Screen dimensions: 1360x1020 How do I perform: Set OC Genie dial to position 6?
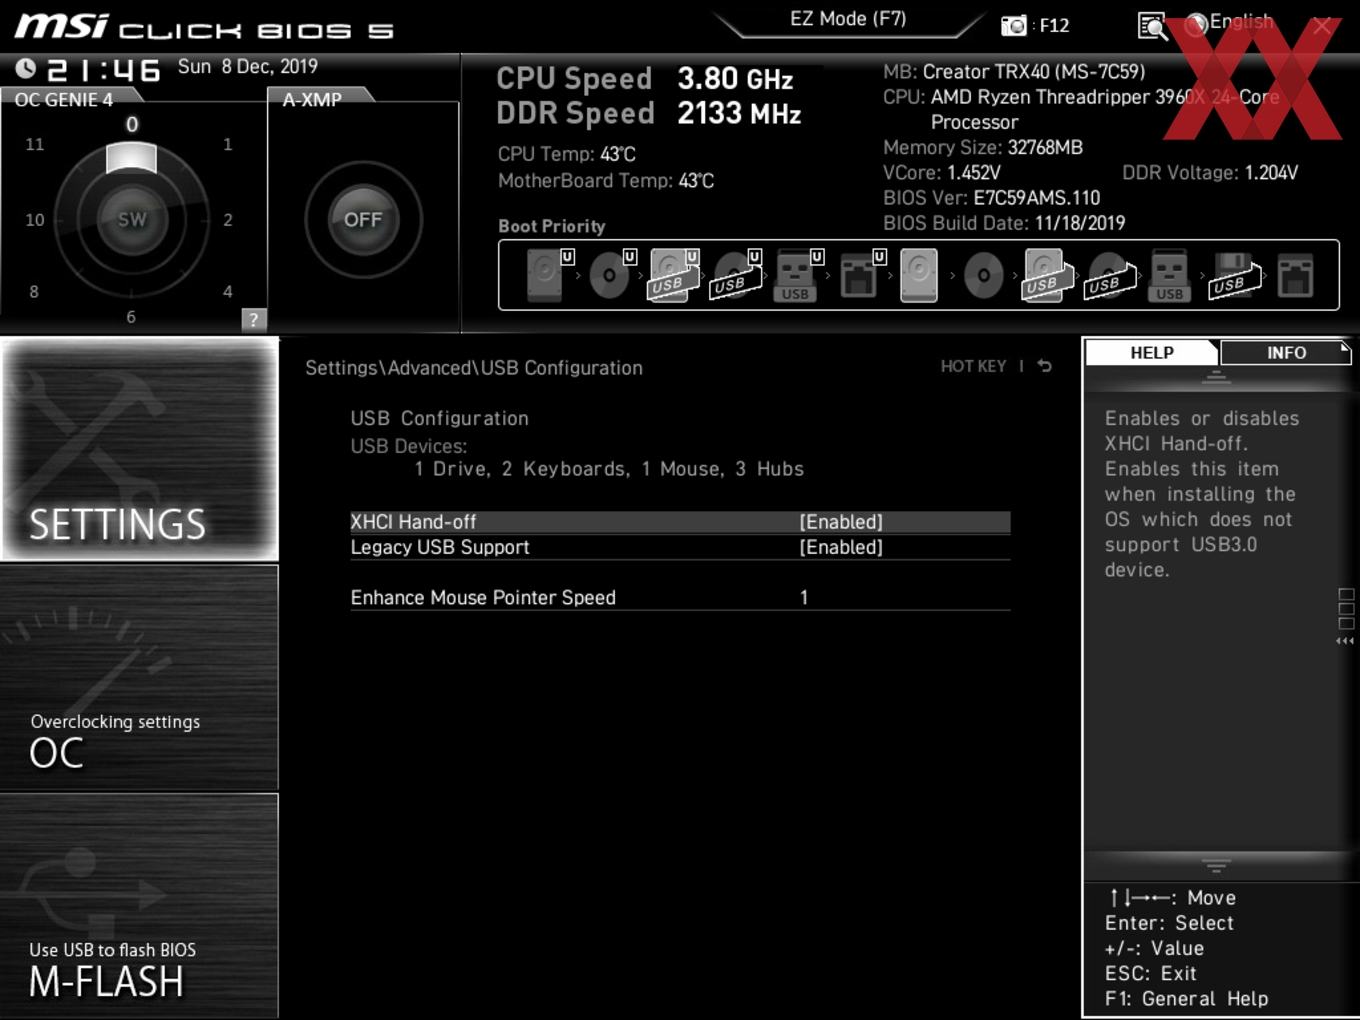(131, 316)
